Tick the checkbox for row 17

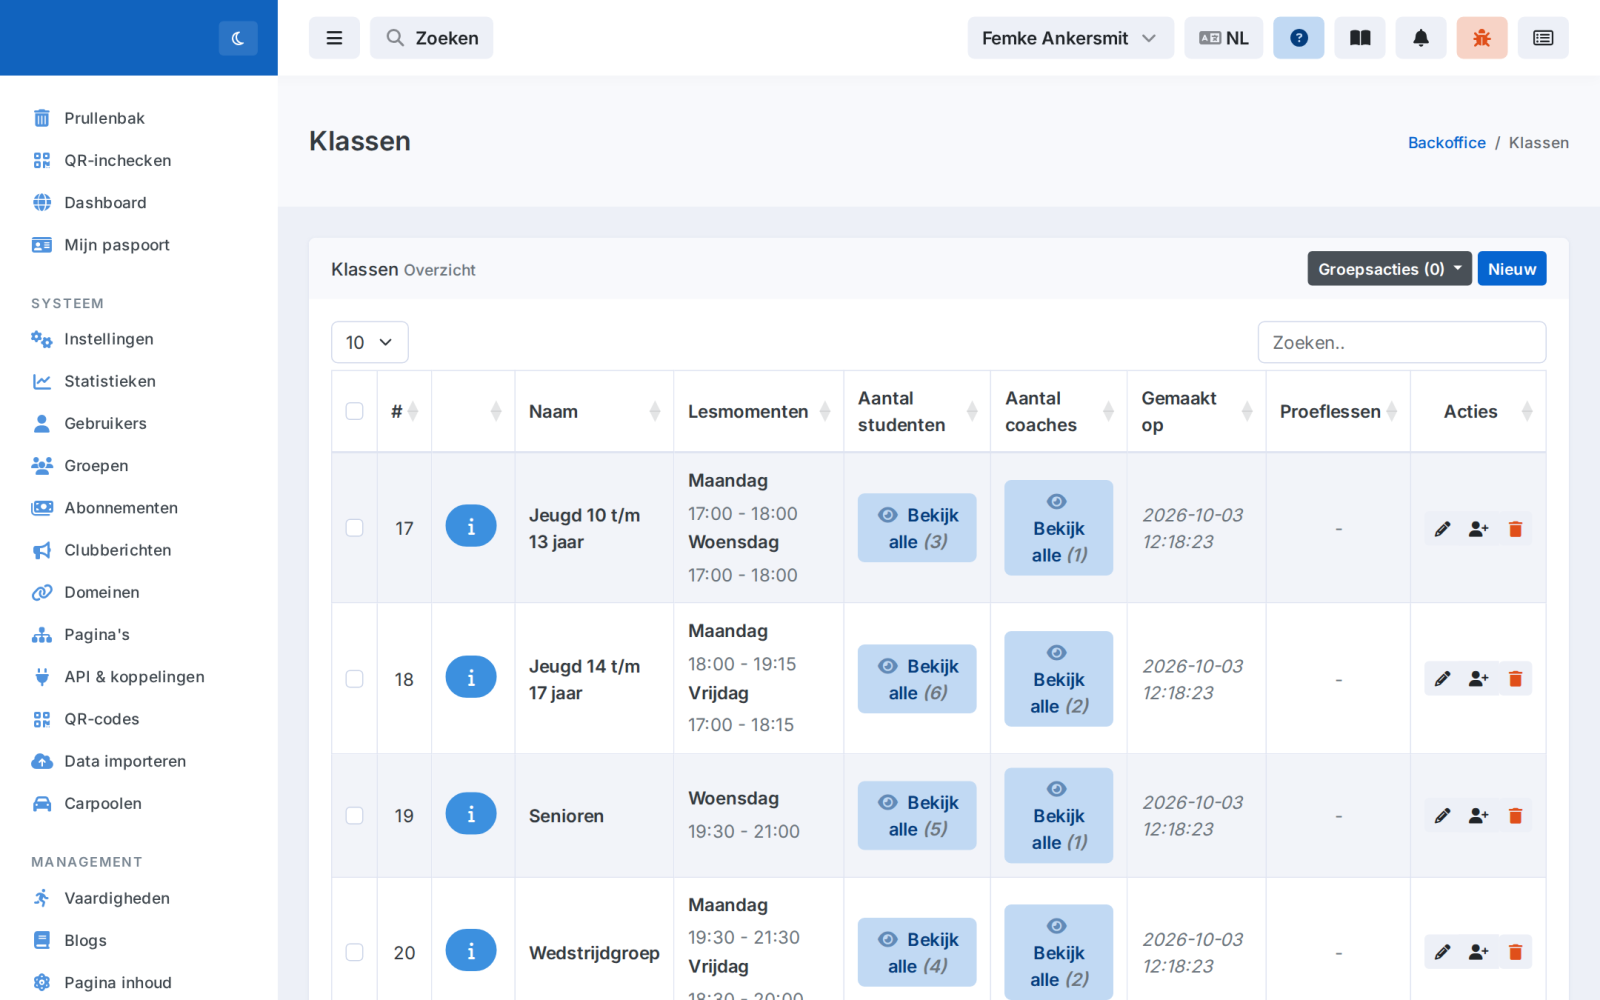coord(354,527)
